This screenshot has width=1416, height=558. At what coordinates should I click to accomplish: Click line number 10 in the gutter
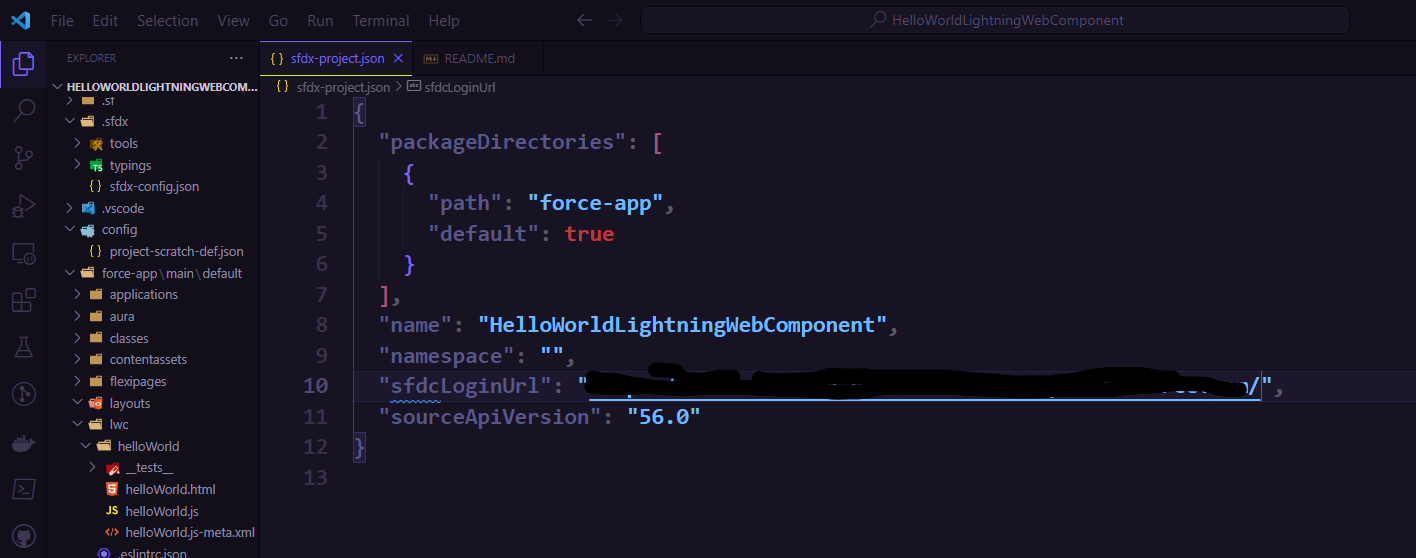(x=315, y=386)
